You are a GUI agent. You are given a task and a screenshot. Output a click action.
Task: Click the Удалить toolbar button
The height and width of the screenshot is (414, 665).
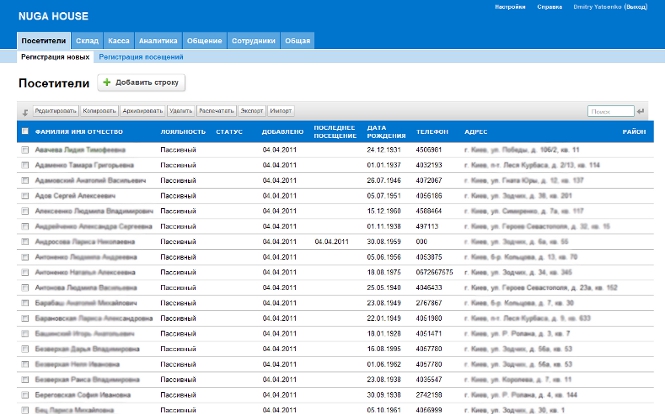pyautogui.click(x=181, y=111)
